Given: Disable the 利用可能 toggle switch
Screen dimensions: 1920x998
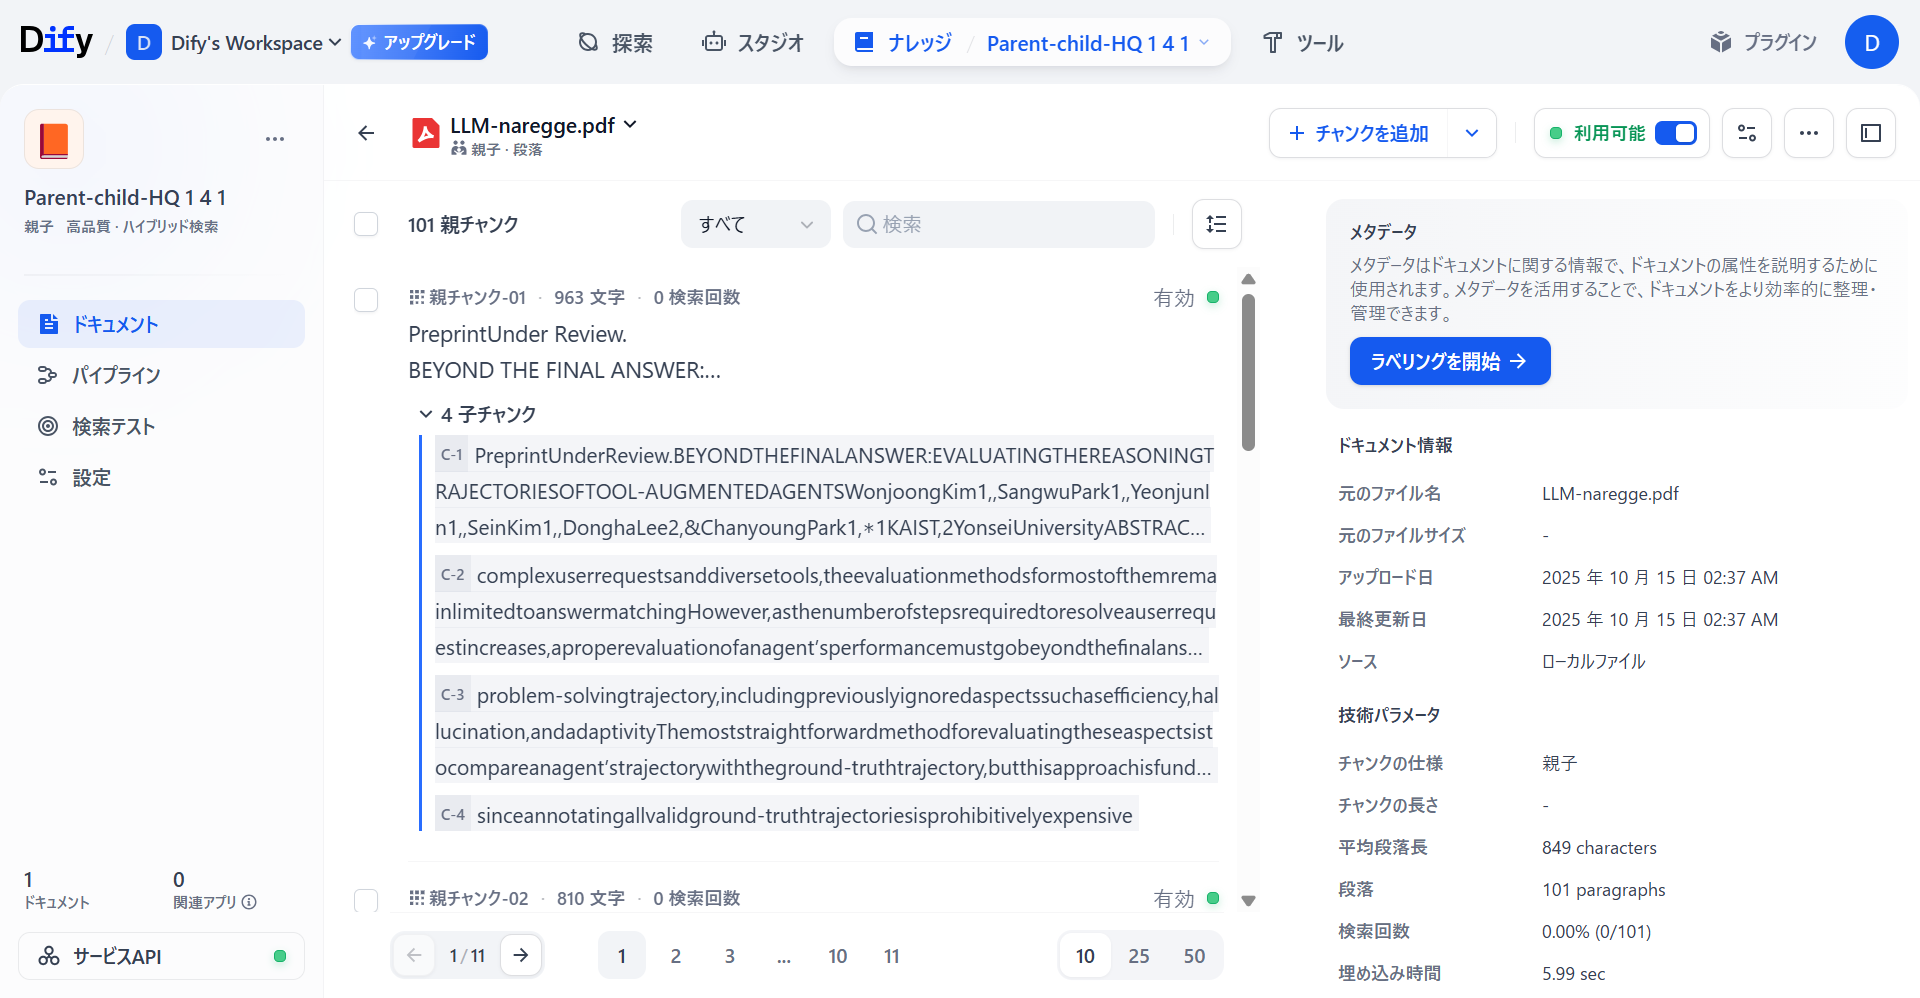Looking at the screenshot, I should pyautogui.click(x=1675, y=133).
